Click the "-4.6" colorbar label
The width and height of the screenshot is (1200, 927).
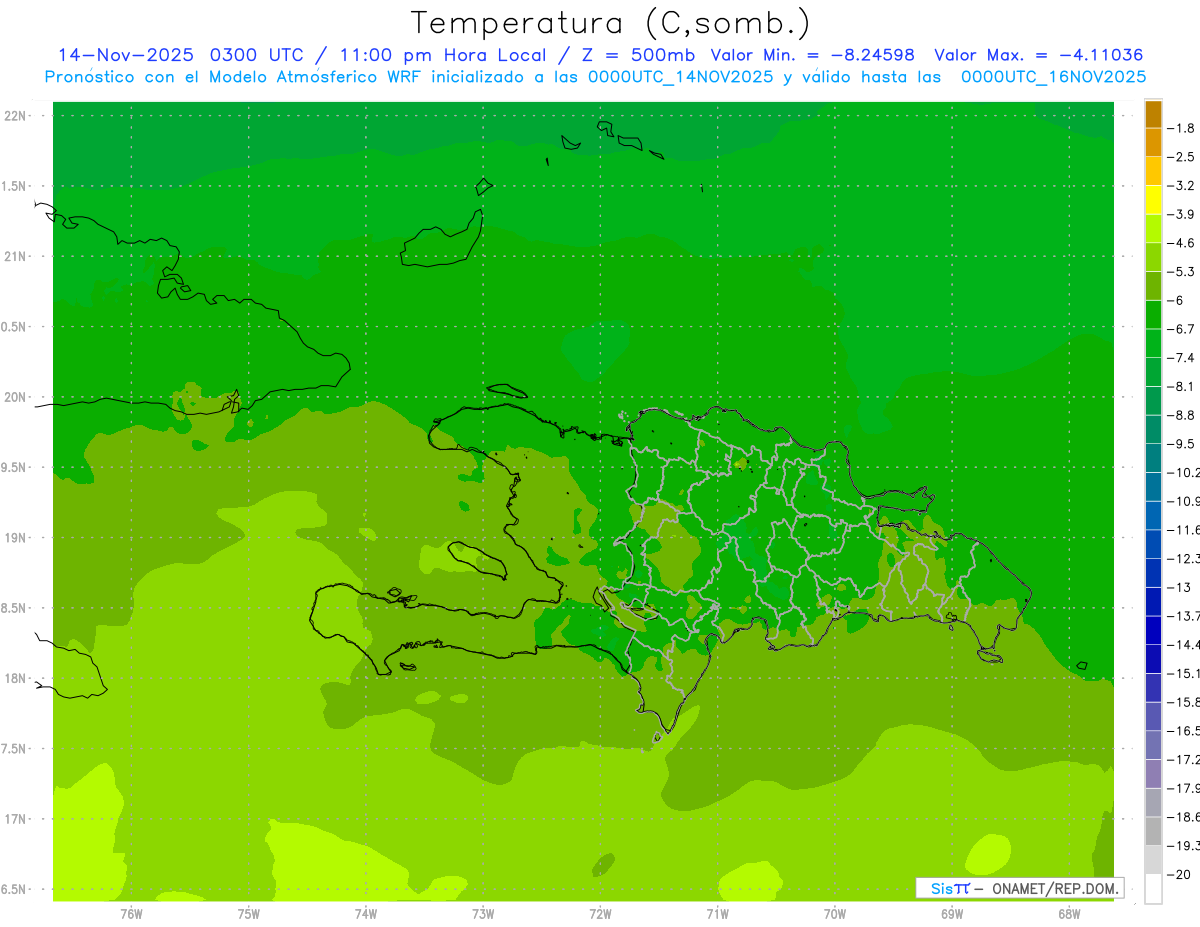[x=1180, y=243]
